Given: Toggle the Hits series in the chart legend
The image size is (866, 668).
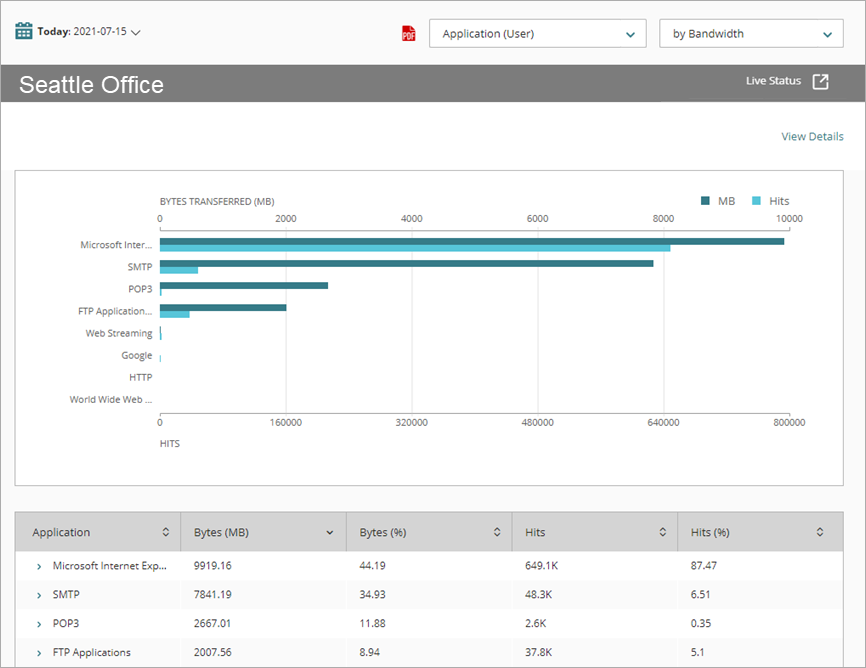Looking at the screenshot, I should click(x=769, y=201).
